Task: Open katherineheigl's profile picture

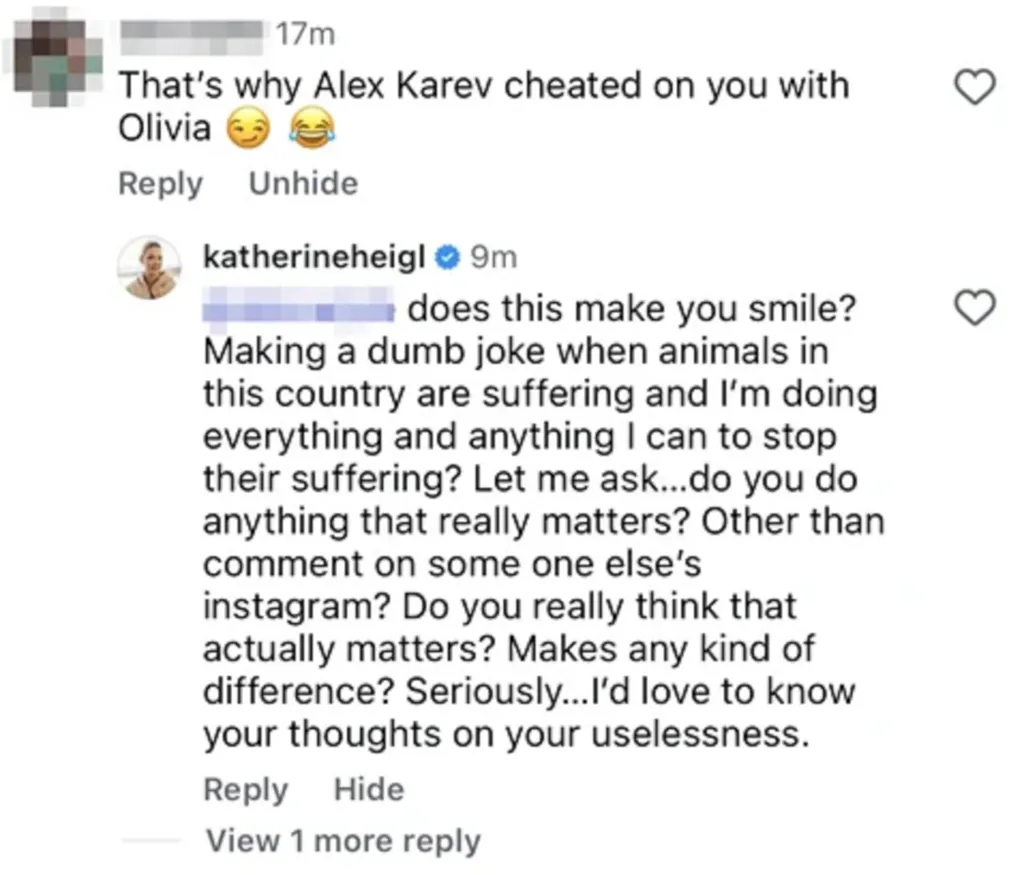Action: 150,262
